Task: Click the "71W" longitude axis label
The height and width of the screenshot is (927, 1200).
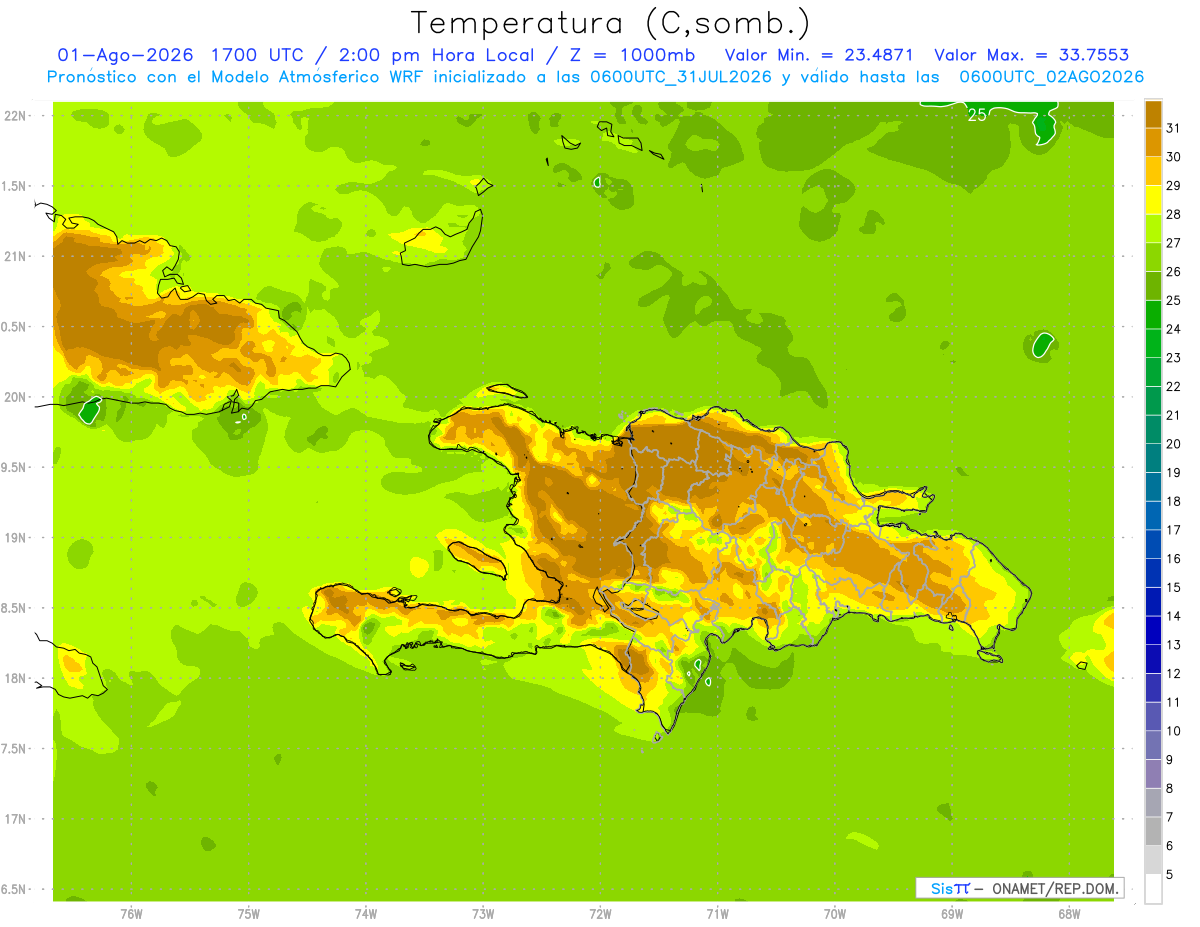Action: [x=717, y=915]
